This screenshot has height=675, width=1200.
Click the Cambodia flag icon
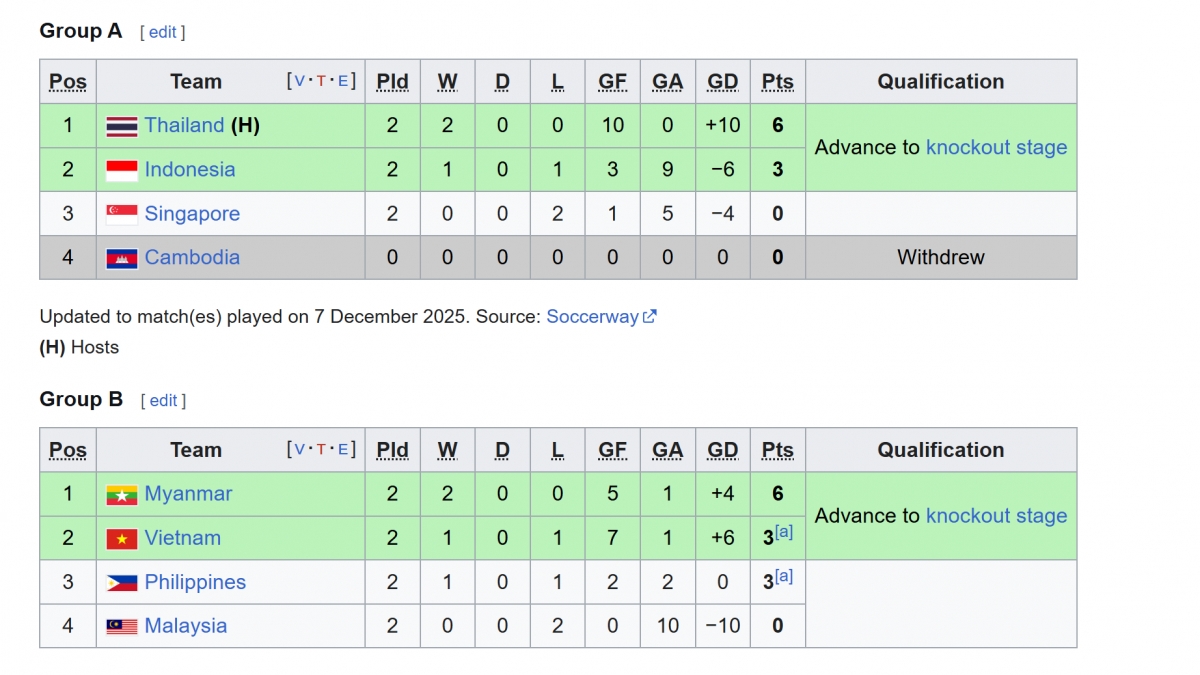[122, 258]
